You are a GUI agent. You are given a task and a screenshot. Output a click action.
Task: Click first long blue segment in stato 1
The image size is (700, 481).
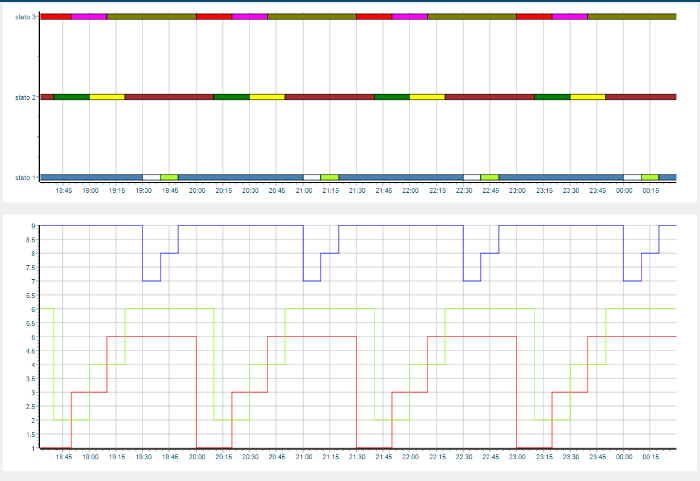point(92,177)
